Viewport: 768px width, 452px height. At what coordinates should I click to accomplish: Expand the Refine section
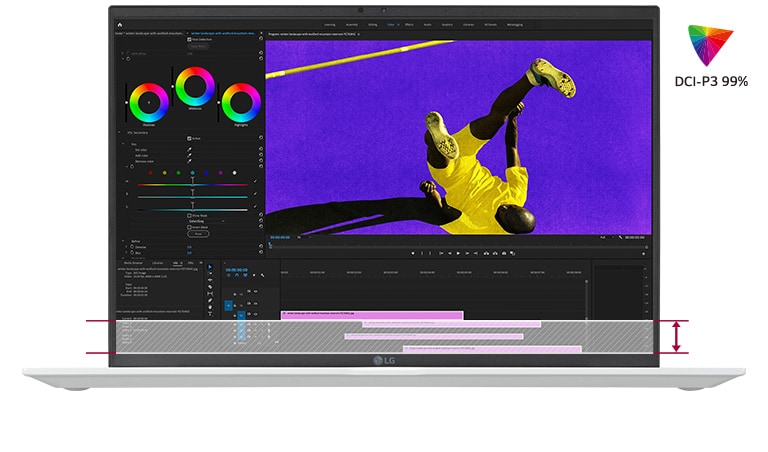click(x=121, y=240)
